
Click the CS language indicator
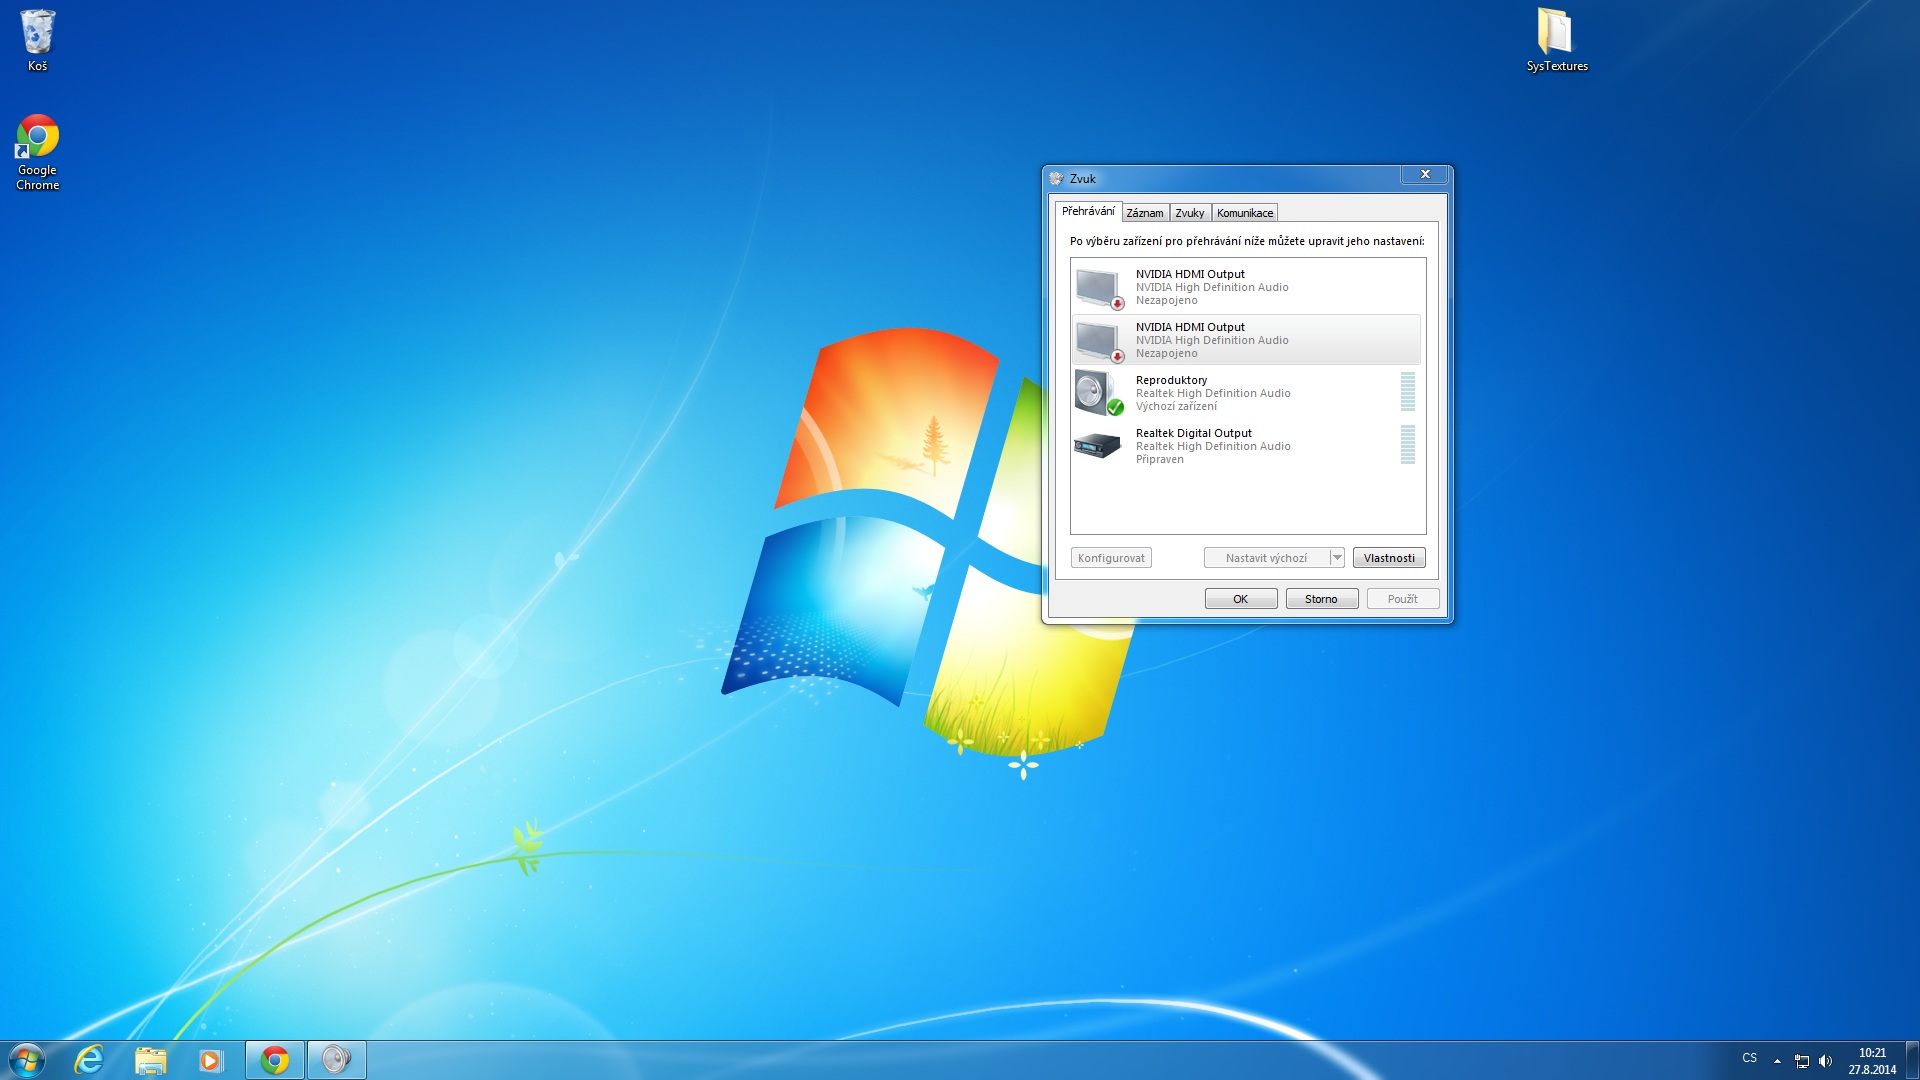coord(1749,1058)
